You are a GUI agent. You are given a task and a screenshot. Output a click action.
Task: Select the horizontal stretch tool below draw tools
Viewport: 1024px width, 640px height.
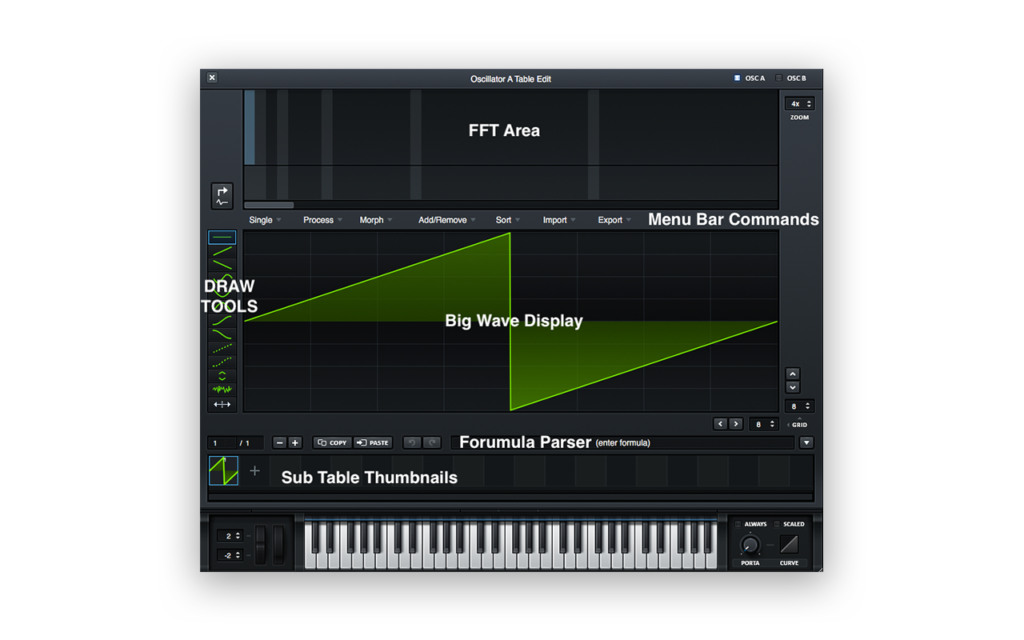(x=222, y=402)
